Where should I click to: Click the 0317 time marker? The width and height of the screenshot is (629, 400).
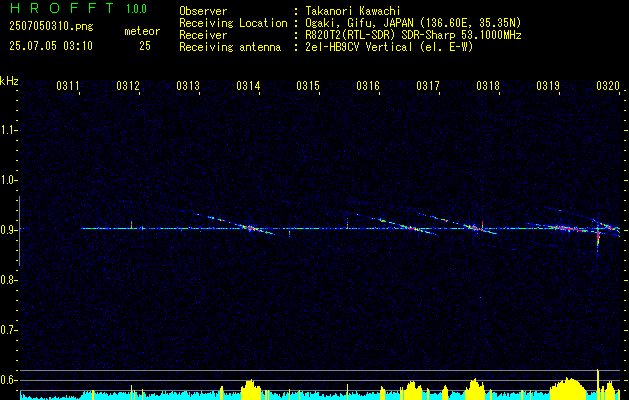pos(428,86)
